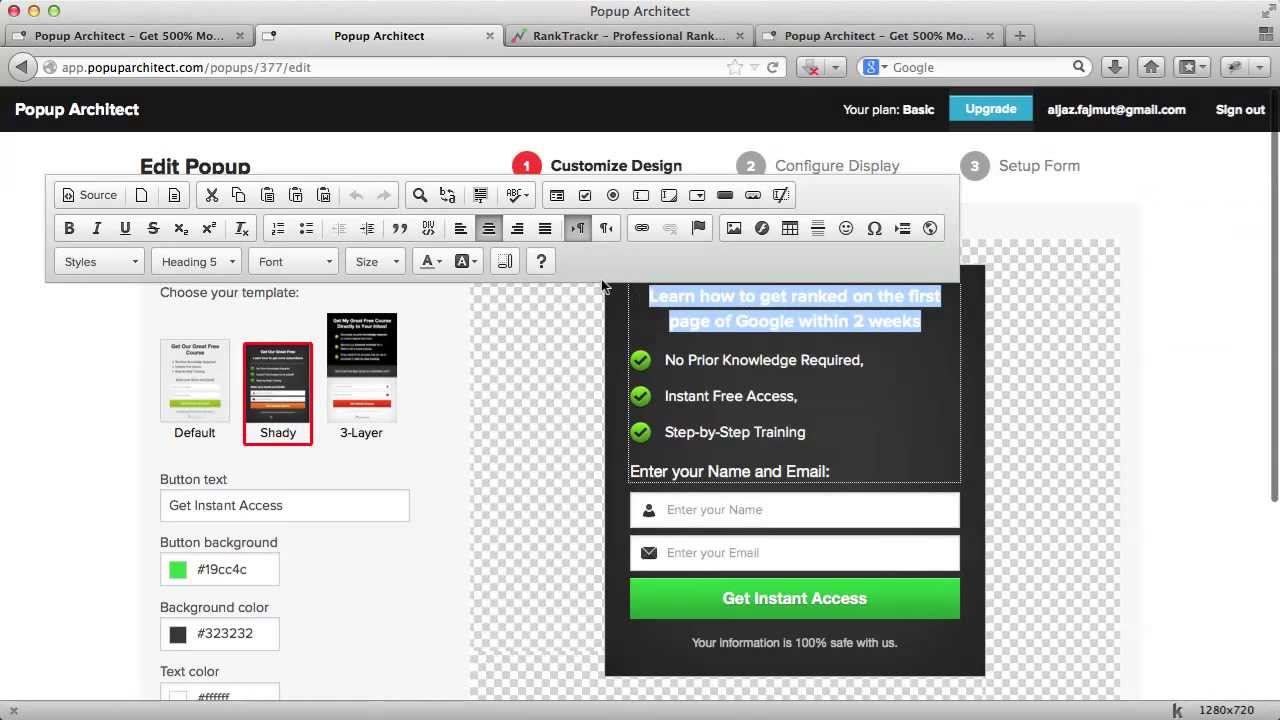
Task: Click the insert Link icon
Action: [x=642, y=228]
